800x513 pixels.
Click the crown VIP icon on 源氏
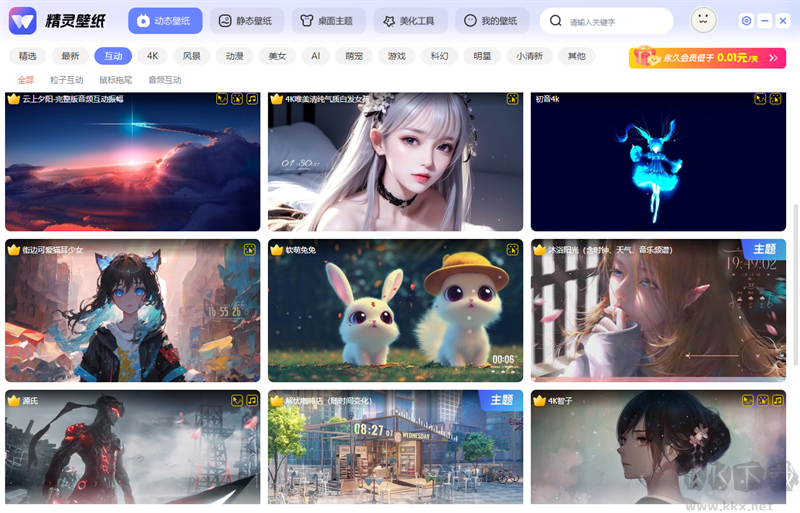(x=14, y=400)
